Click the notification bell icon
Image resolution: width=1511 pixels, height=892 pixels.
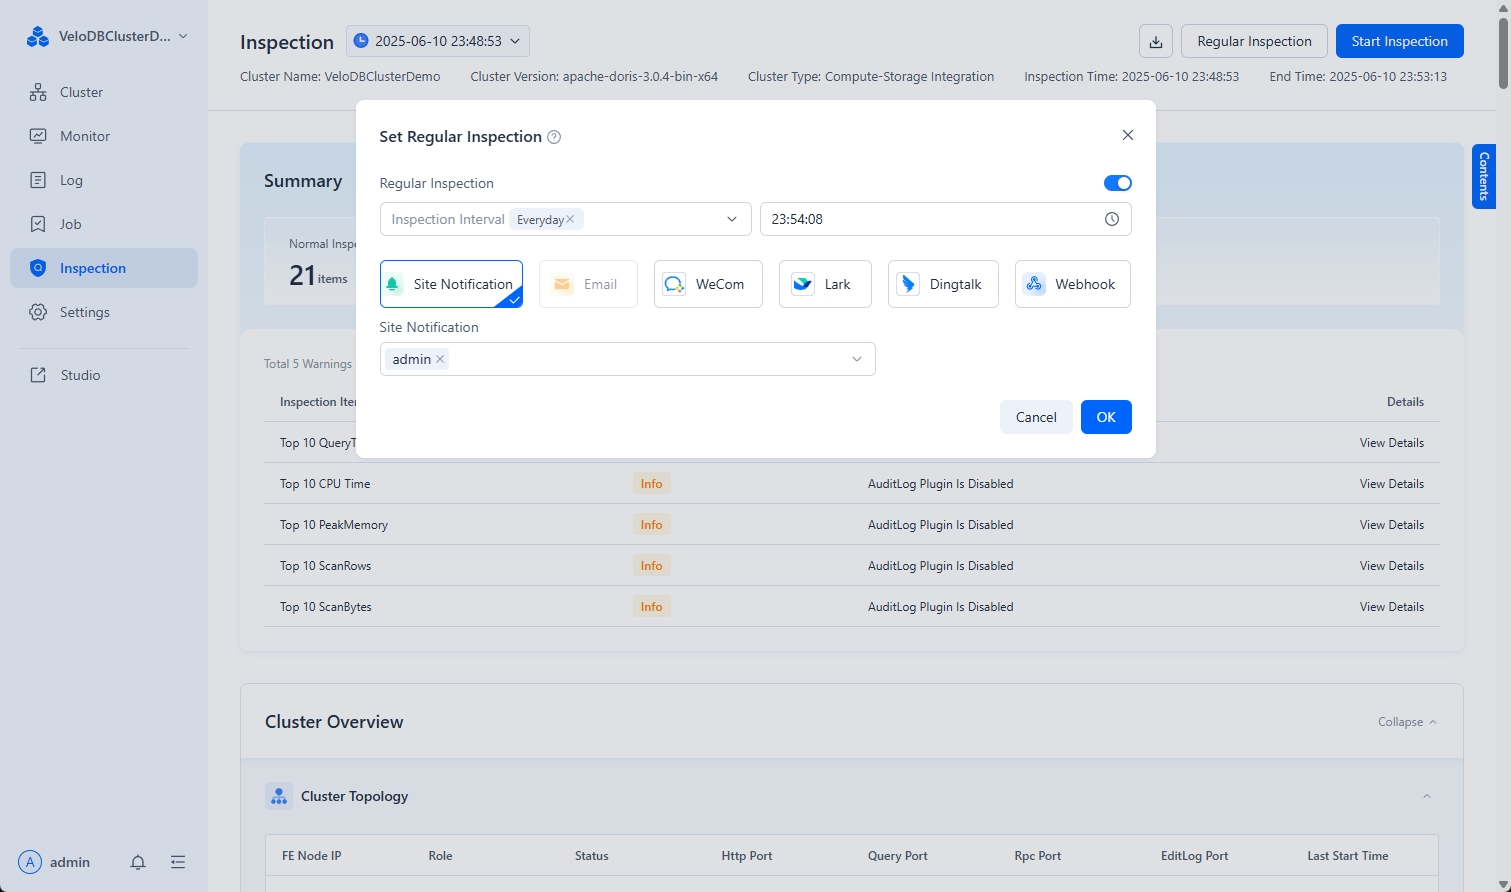click(138, 862)
